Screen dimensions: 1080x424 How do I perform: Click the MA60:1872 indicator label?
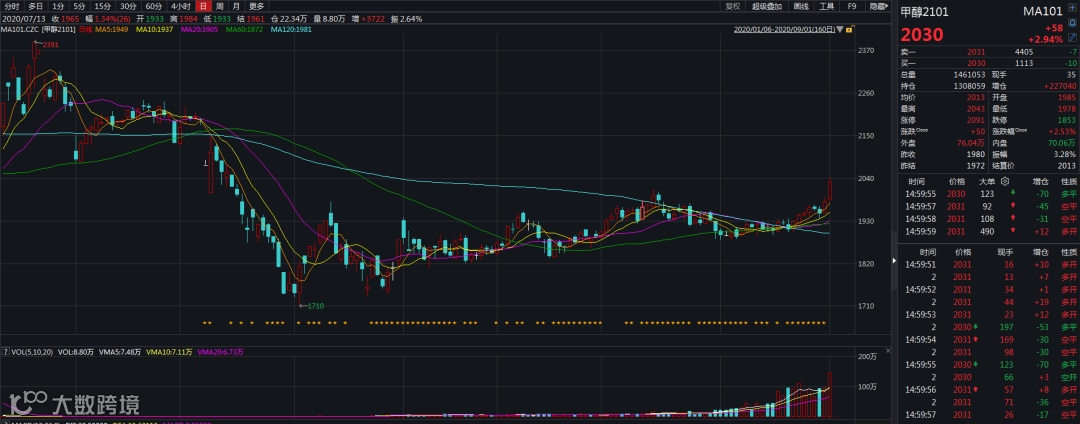[x=244, y=30]
